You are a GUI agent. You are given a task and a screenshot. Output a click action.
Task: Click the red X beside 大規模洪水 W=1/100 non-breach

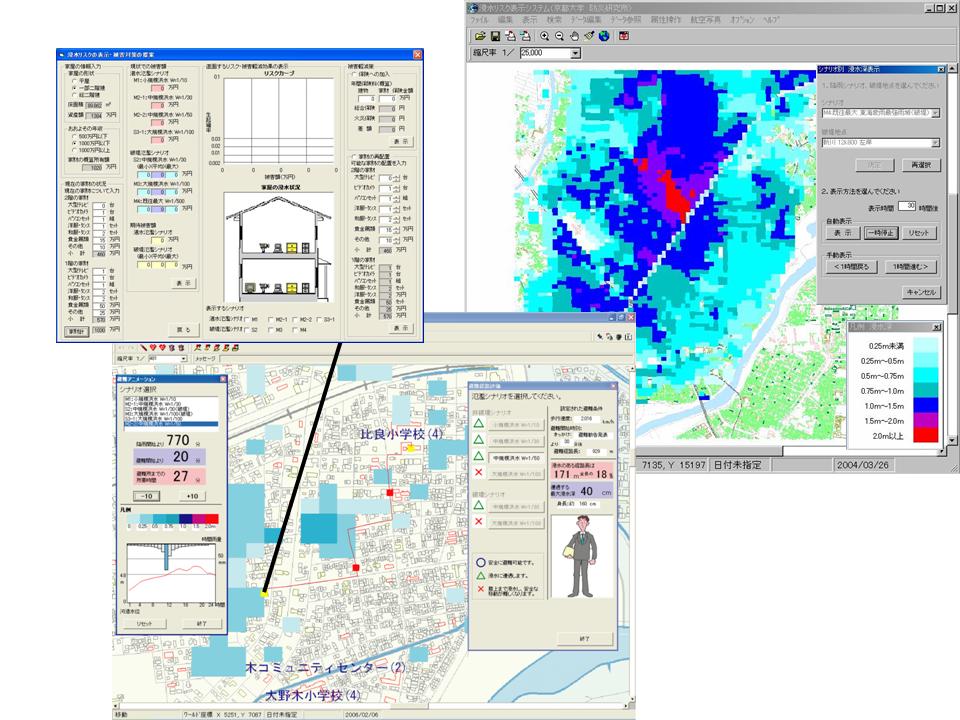pyautogui.click(x=479, y=472)
